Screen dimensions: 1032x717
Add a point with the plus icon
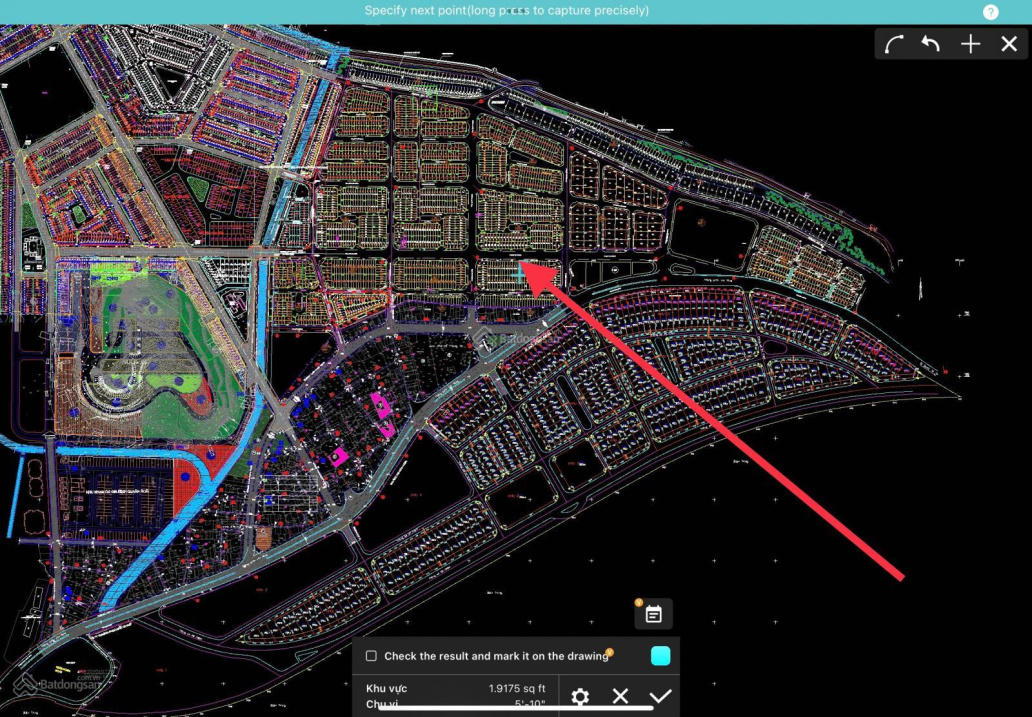(x=970, y=44)
